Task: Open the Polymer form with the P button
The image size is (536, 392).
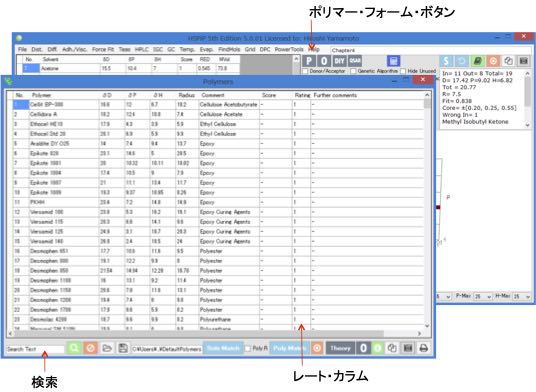Action: (309, 61)
